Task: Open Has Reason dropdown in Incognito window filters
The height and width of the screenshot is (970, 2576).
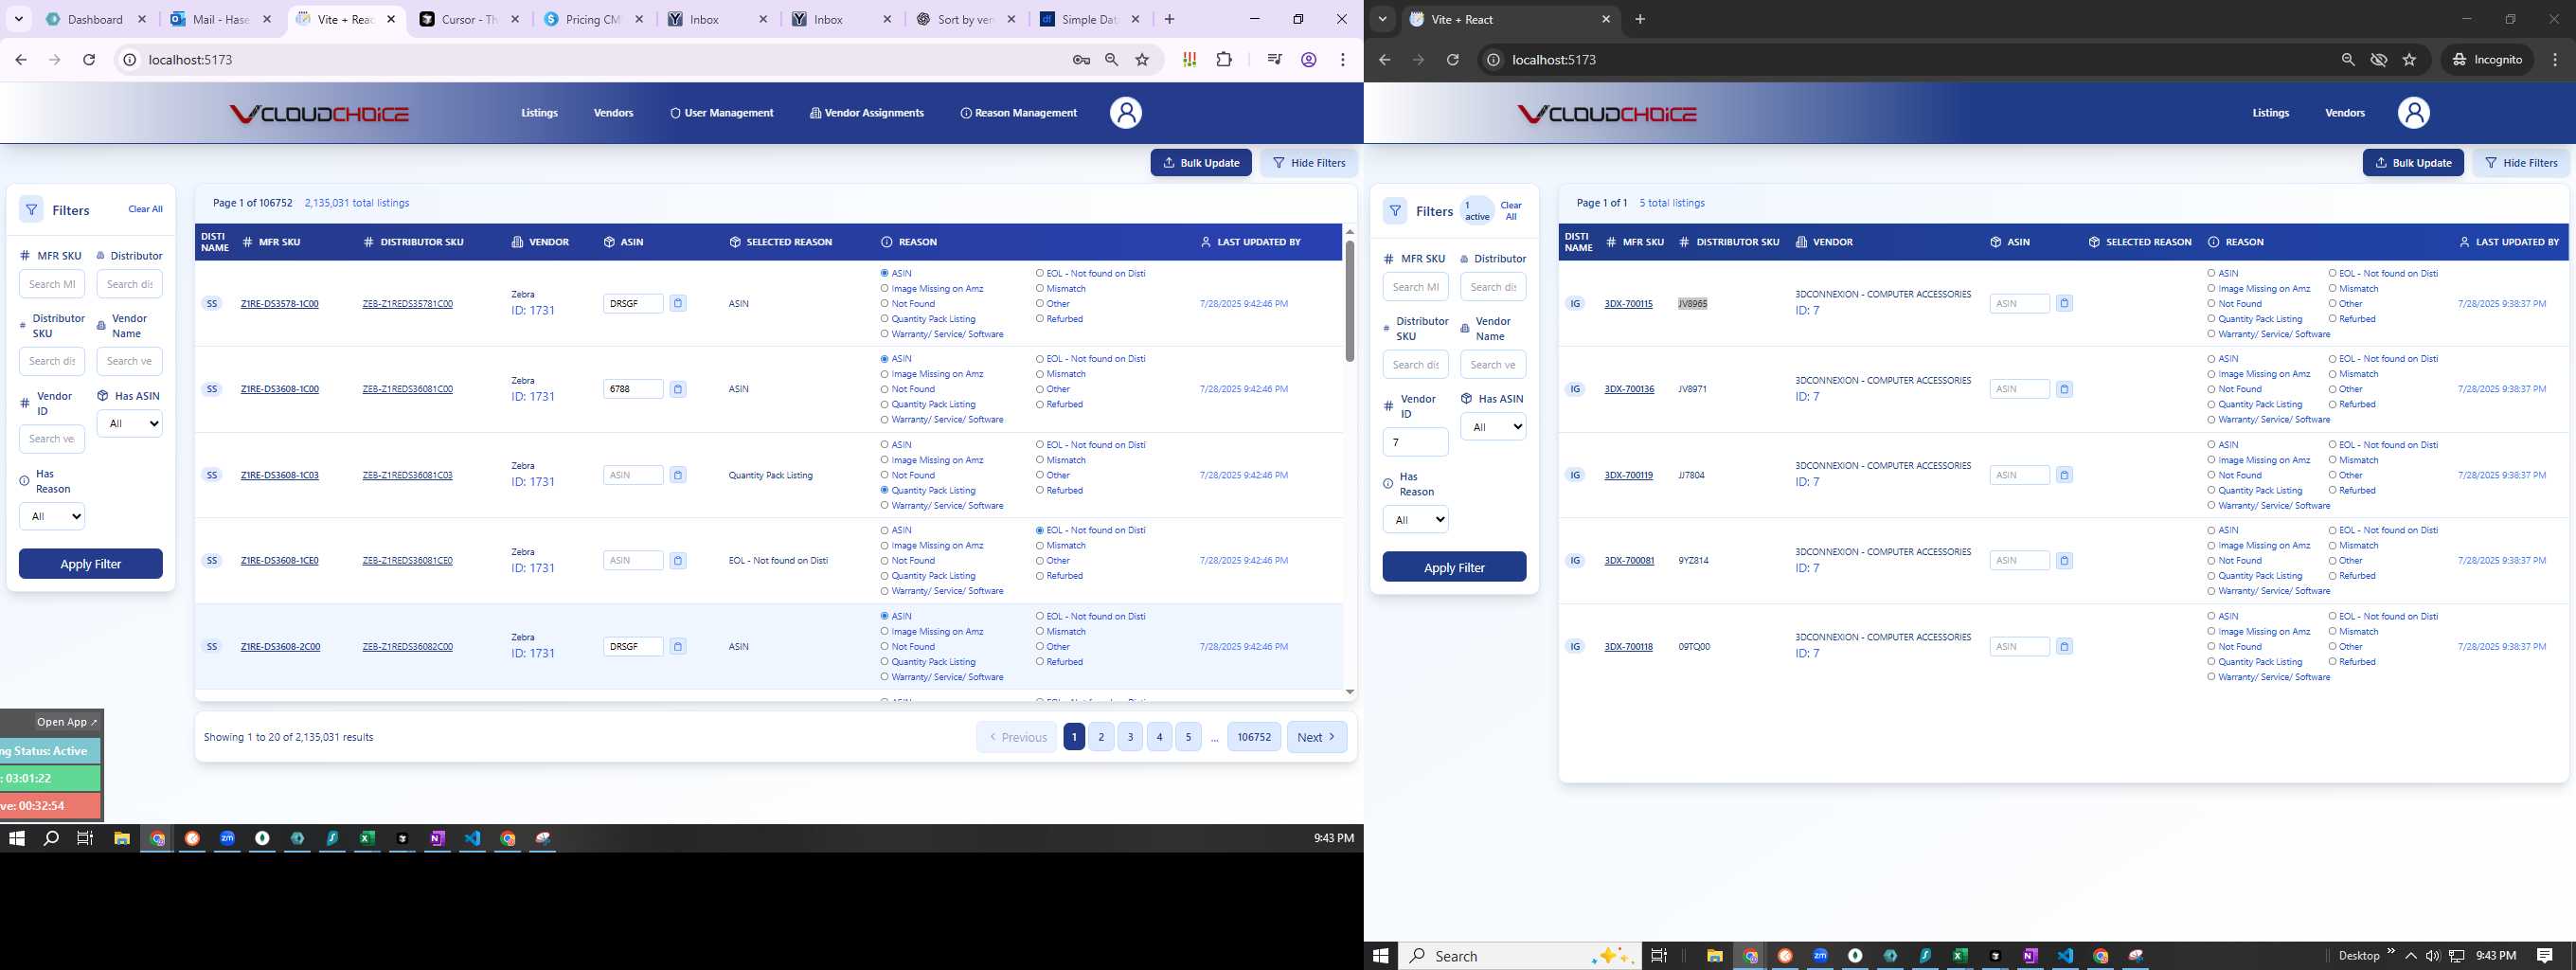Action: (1415, 520)
